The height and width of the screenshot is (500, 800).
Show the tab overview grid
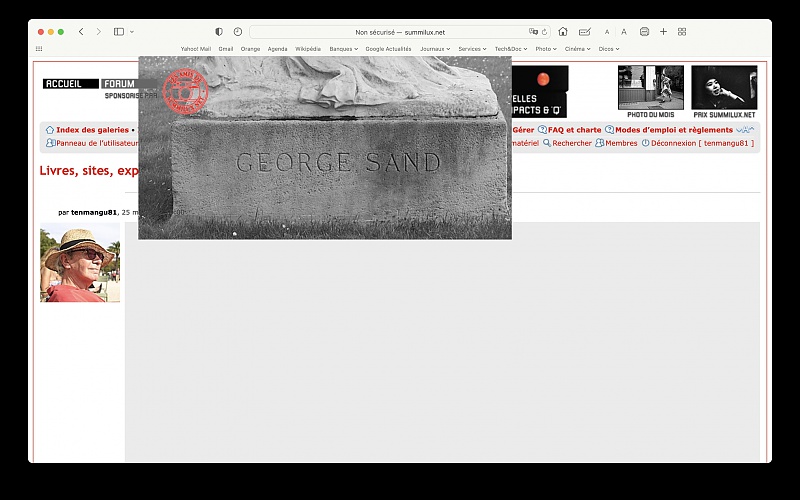(x=682, y=32)
